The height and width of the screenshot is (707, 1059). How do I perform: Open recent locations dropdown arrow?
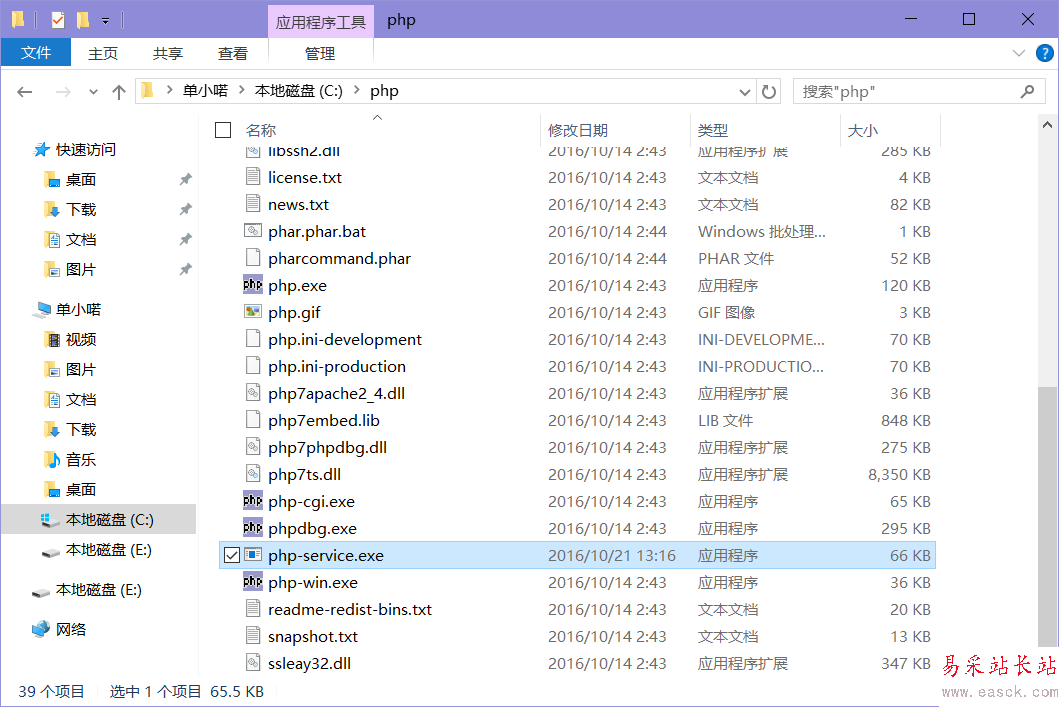(93, 92)
